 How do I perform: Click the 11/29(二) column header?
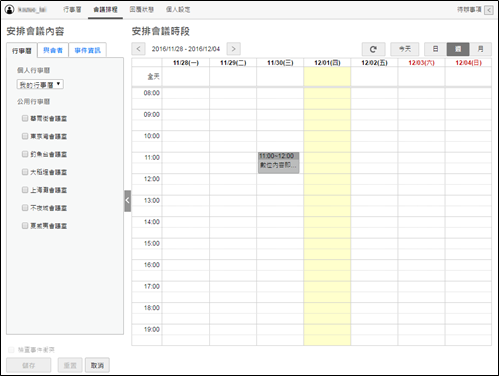point(233,63)
